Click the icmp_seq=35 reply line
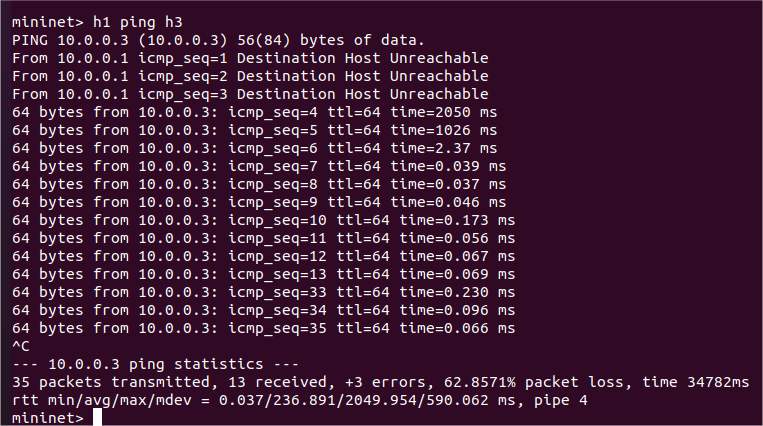 [x=262, y=328]
